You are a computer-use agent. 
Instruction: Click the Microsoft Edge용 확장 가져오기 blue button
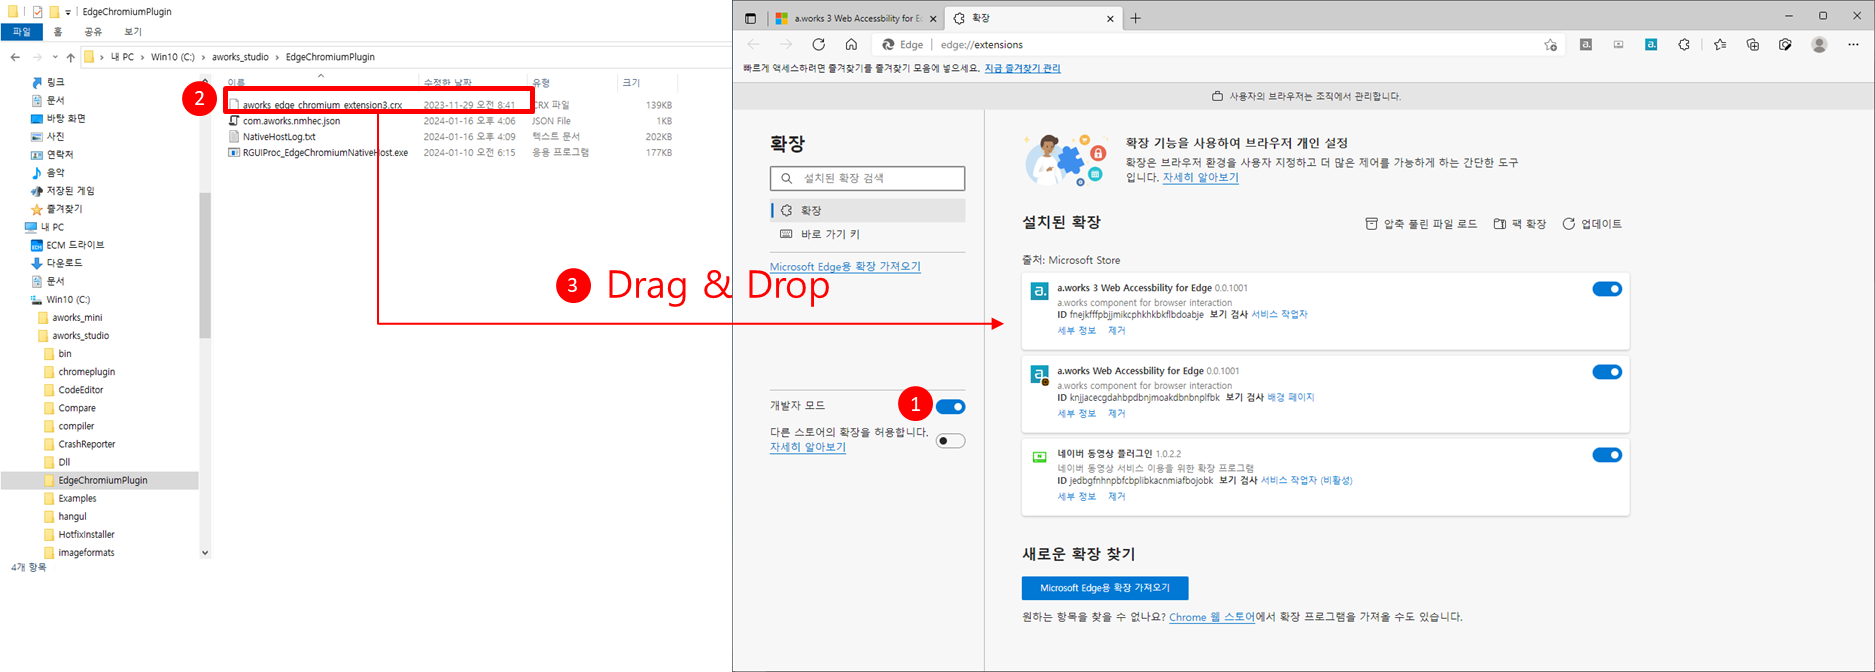coord(1104,588)
